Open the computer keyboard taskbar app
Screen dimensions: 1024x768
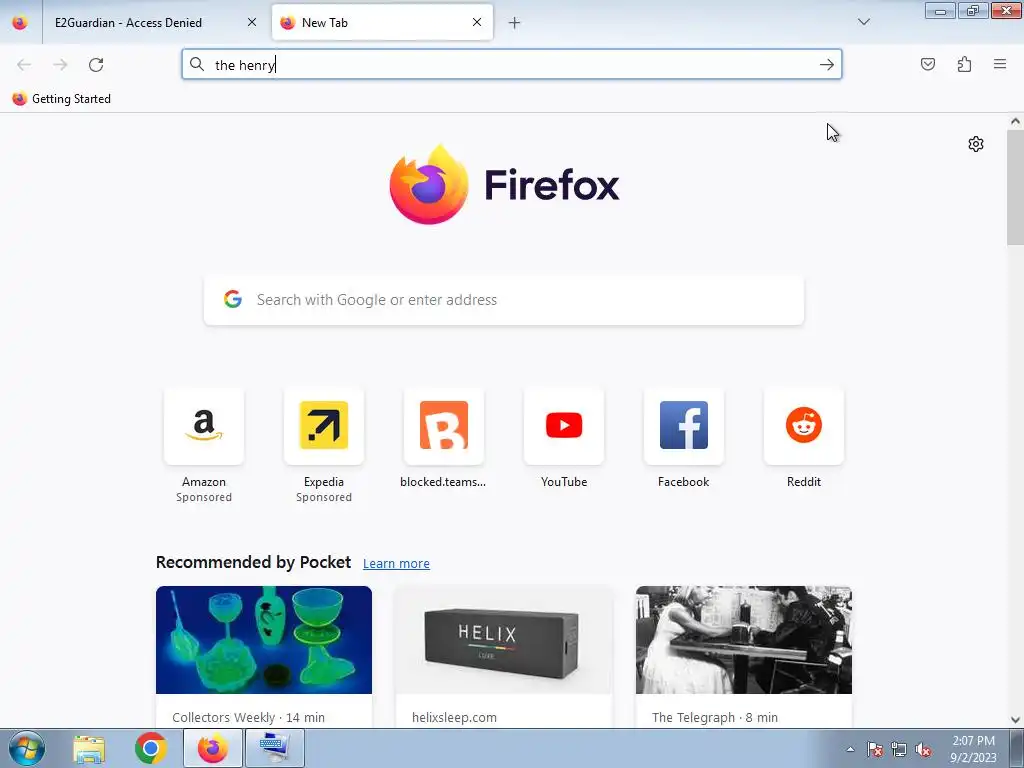point(274,749)
